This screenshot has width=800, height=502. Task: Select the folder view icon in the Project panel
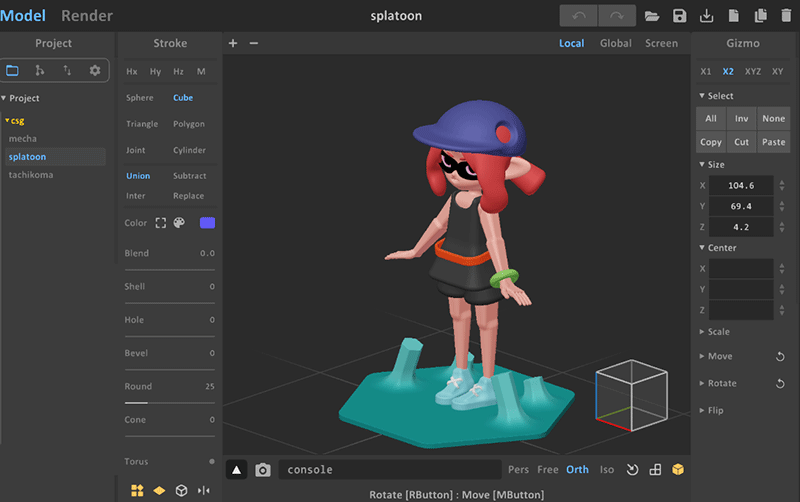coord(12,70)
